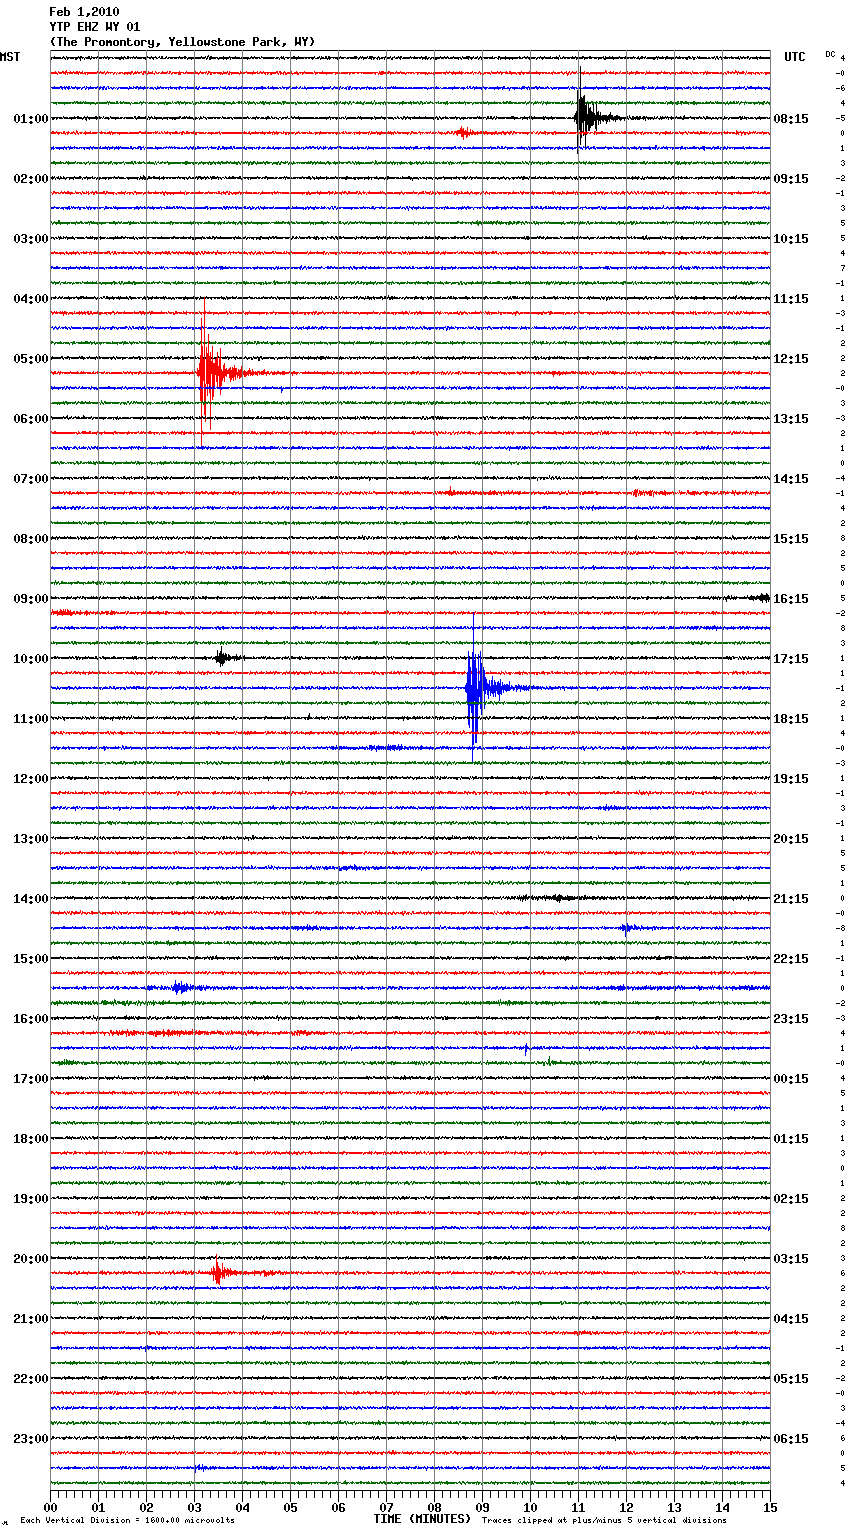Click the 10:15 UTC time label
The image size is (850, 1534).
[x=791, y=239]
